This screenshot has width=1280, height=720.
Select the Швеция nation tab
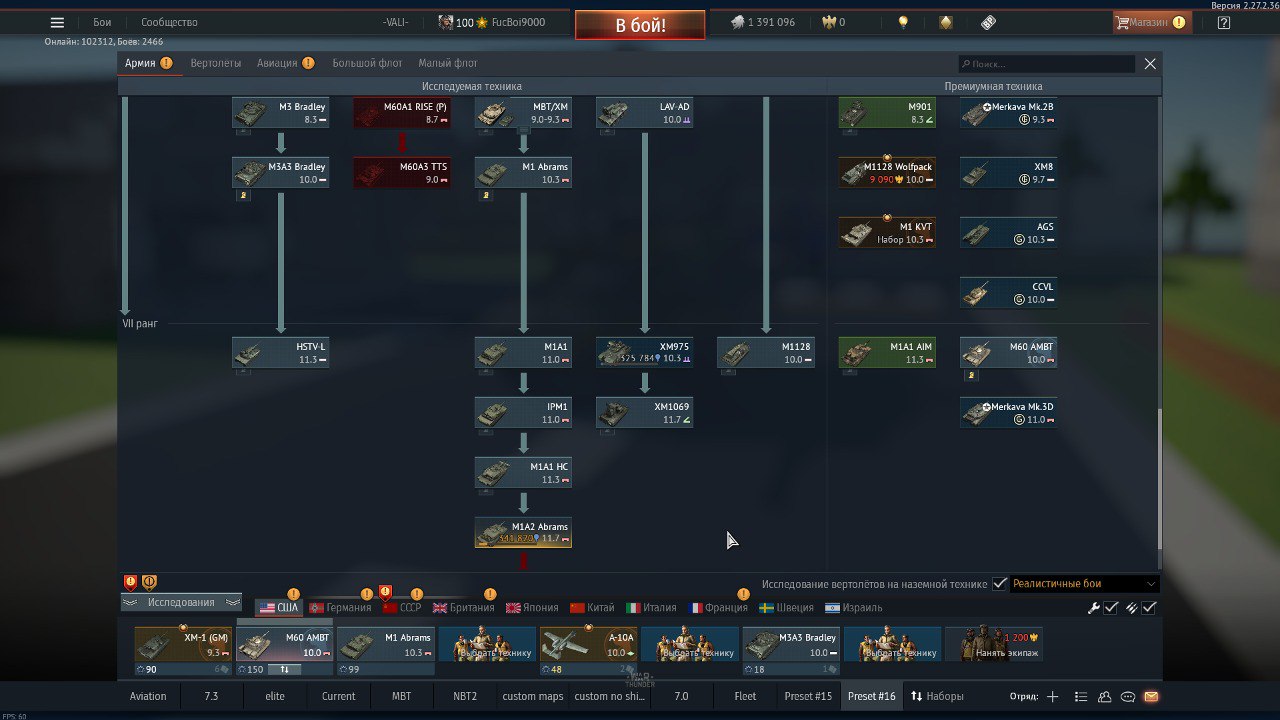786,607
